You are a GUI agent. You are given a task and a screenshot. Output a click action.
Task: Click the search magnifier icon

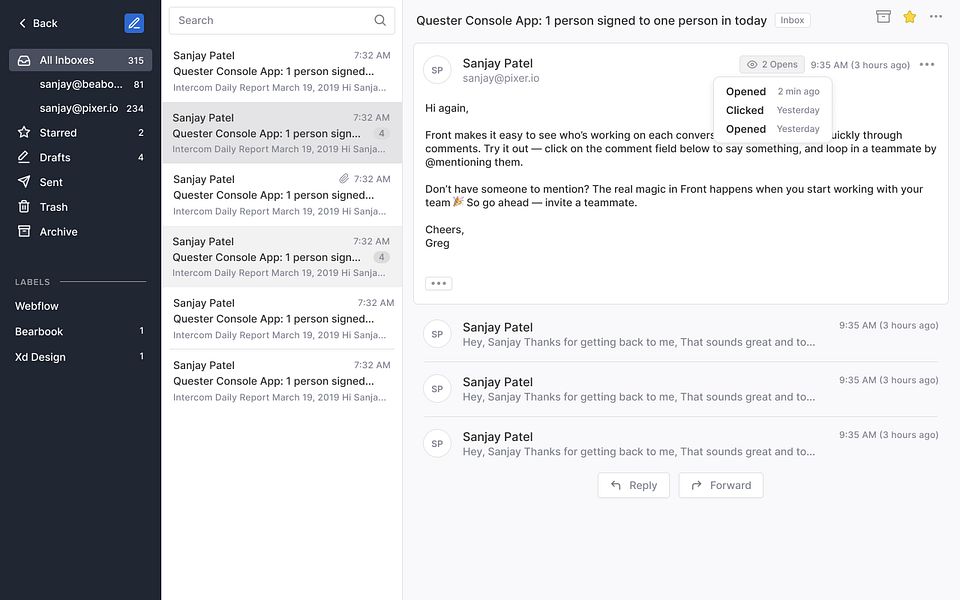(x=380, y=20)
